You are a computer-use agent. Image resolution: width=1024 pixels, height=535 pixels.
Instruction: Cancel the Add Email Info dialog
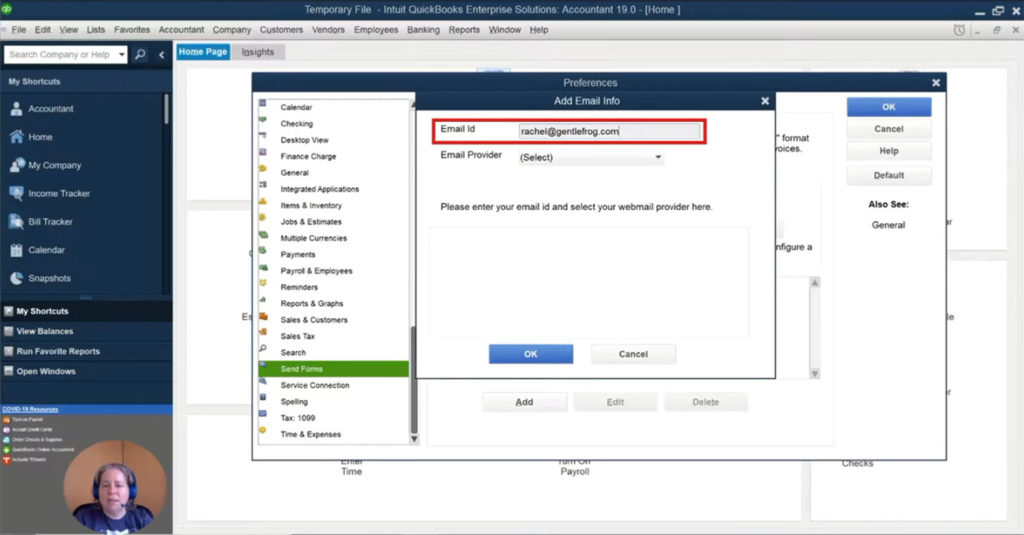pos(633,354)
